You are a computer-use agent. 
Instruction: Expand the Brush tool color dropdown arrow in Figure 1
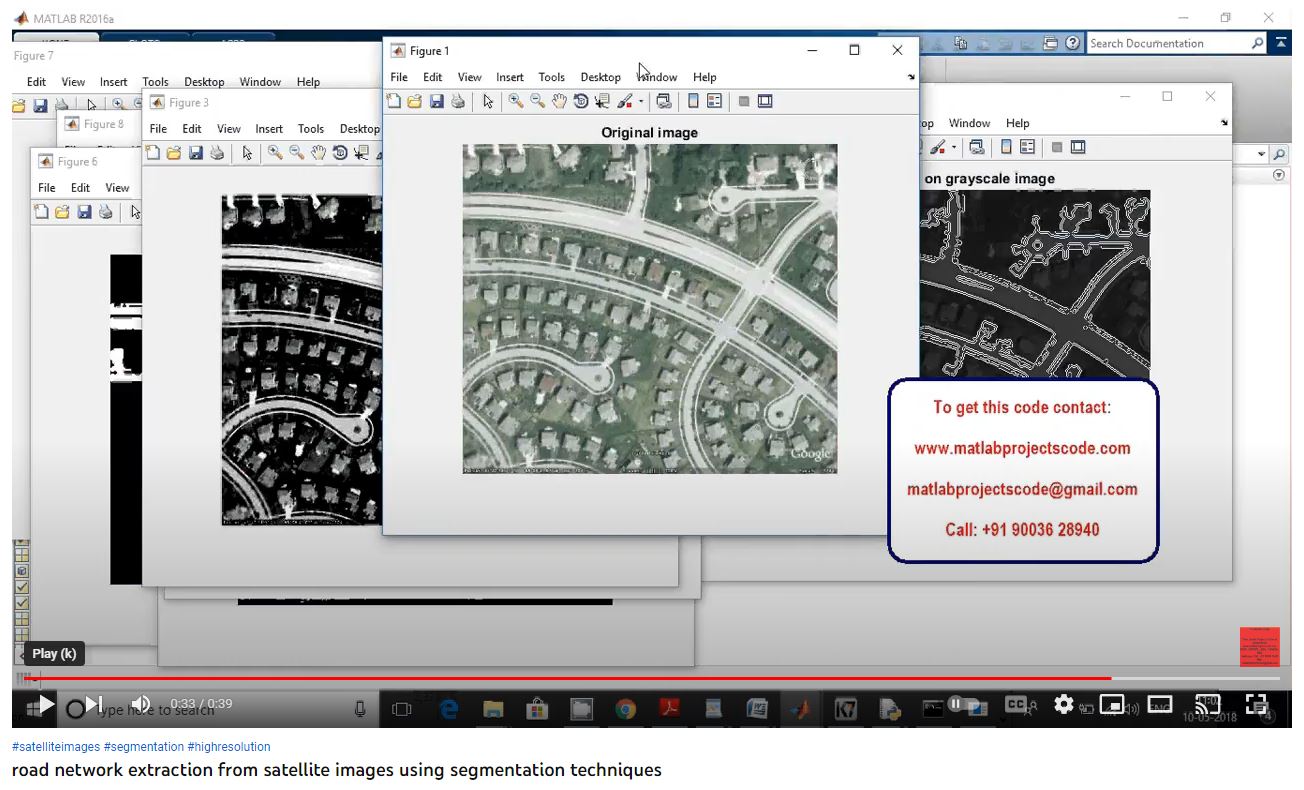641,102
